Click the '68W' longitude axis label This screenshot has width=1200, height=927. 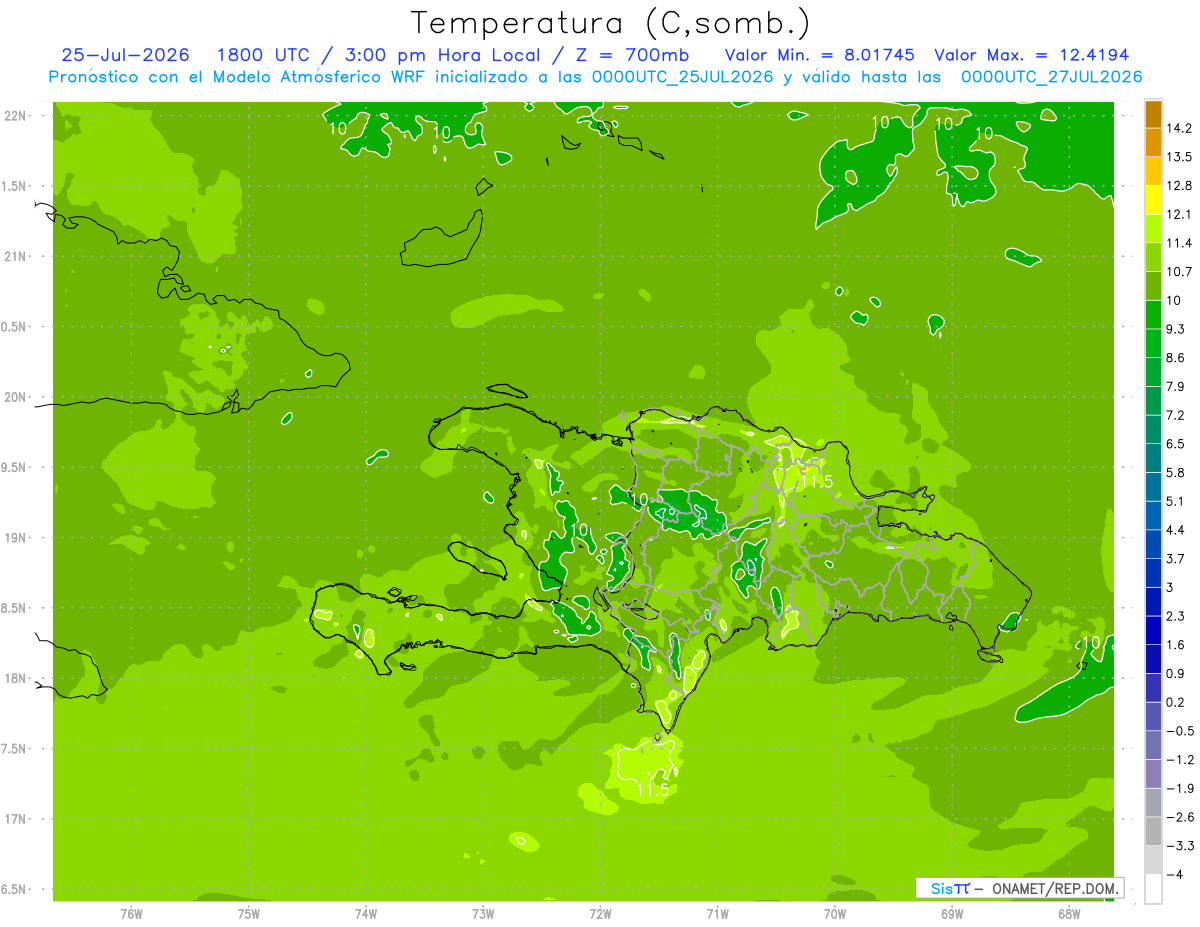(1069, 914)
